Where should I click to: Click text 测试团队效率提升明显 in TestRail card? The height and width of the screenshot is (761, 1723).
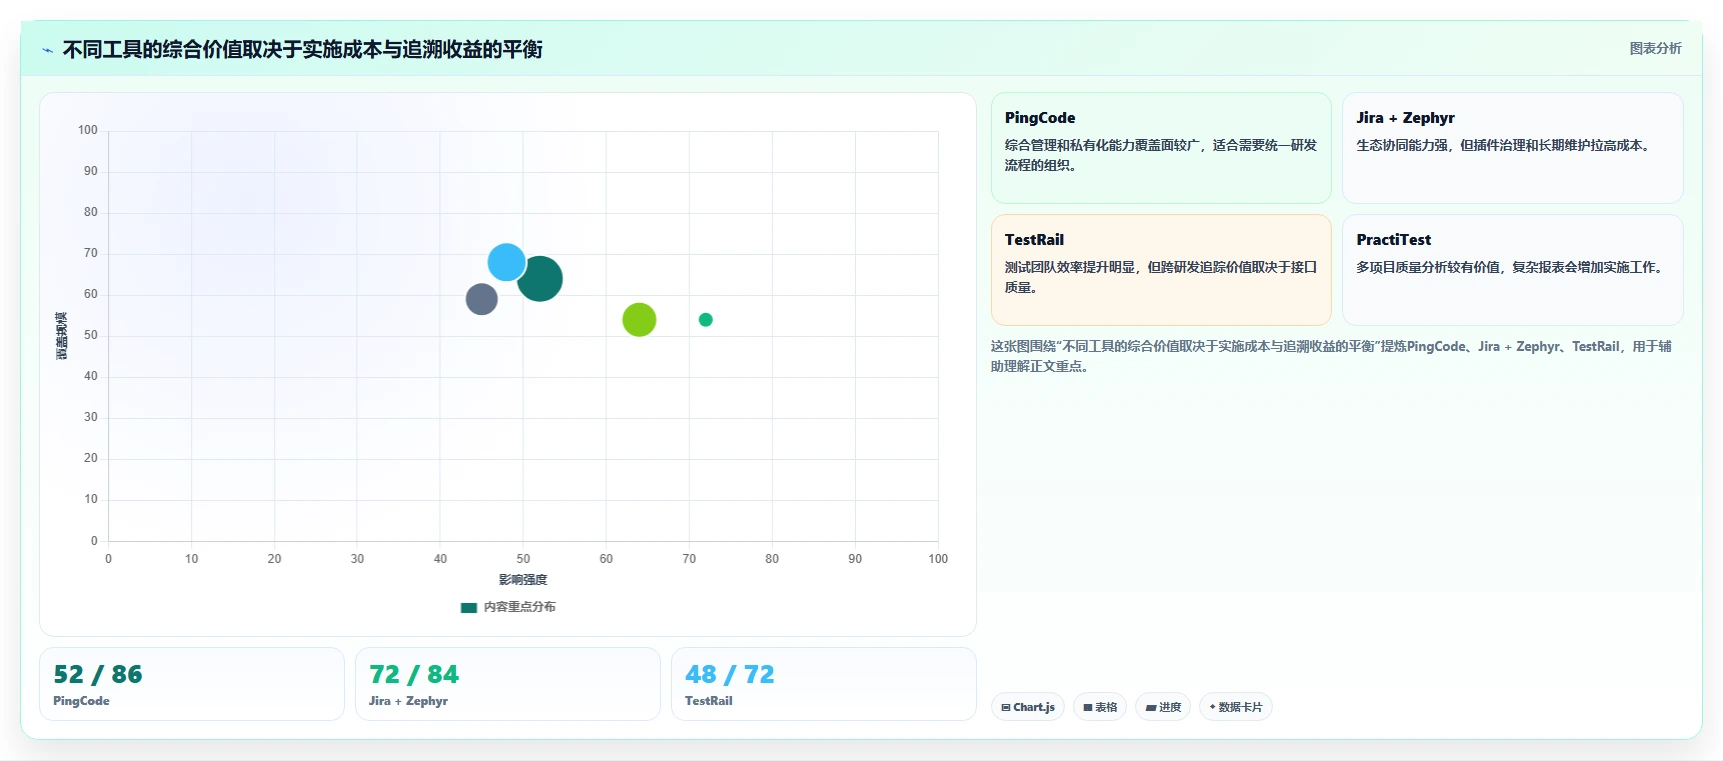pos(1068,267)
